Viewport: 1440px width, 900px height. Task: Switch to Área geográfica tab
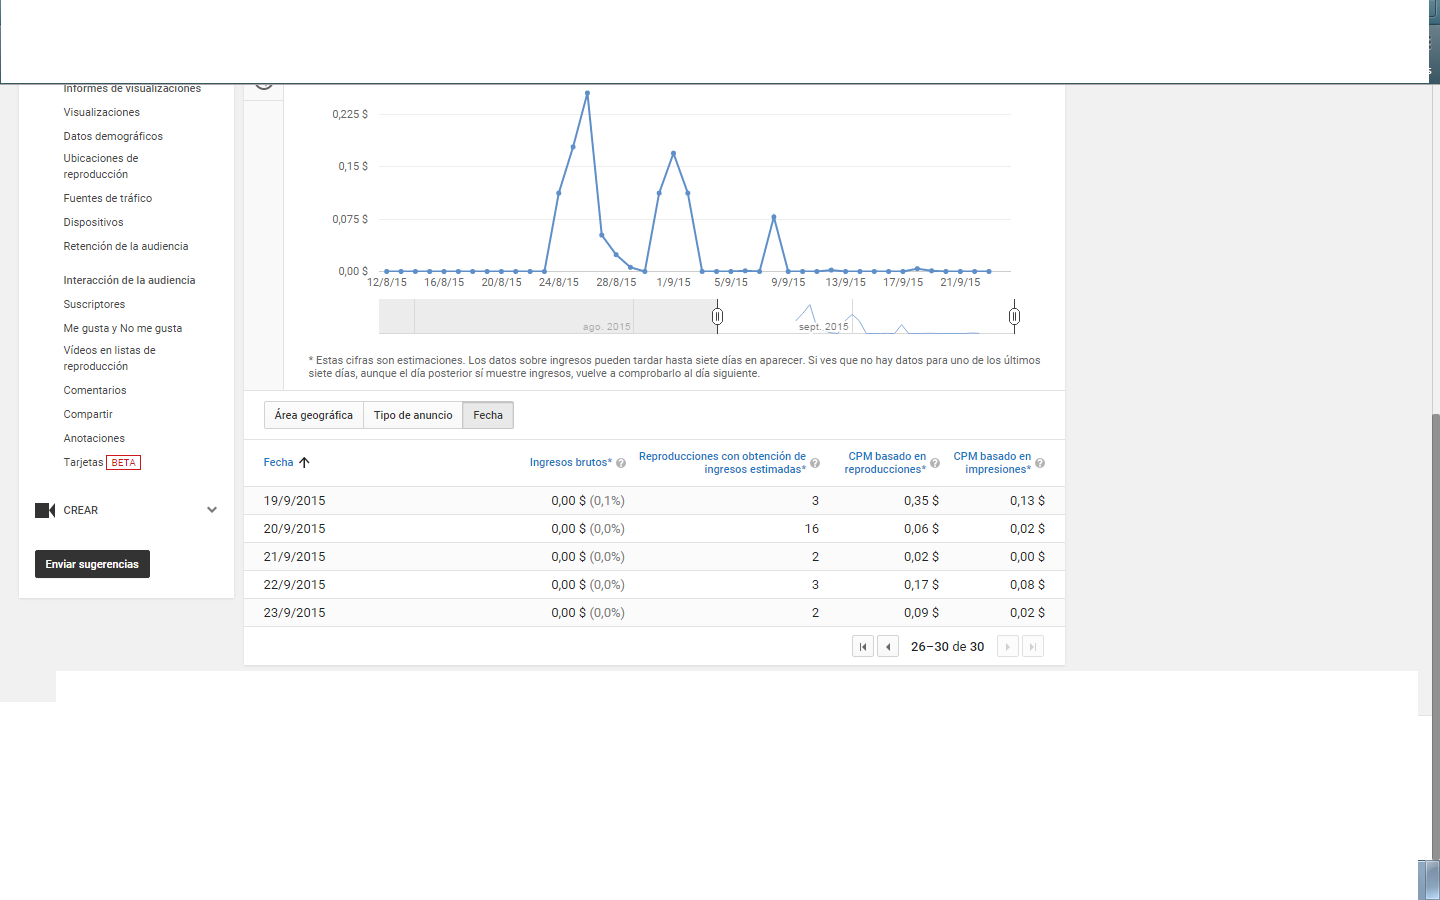pyautogui.click(x=314, y=415)
